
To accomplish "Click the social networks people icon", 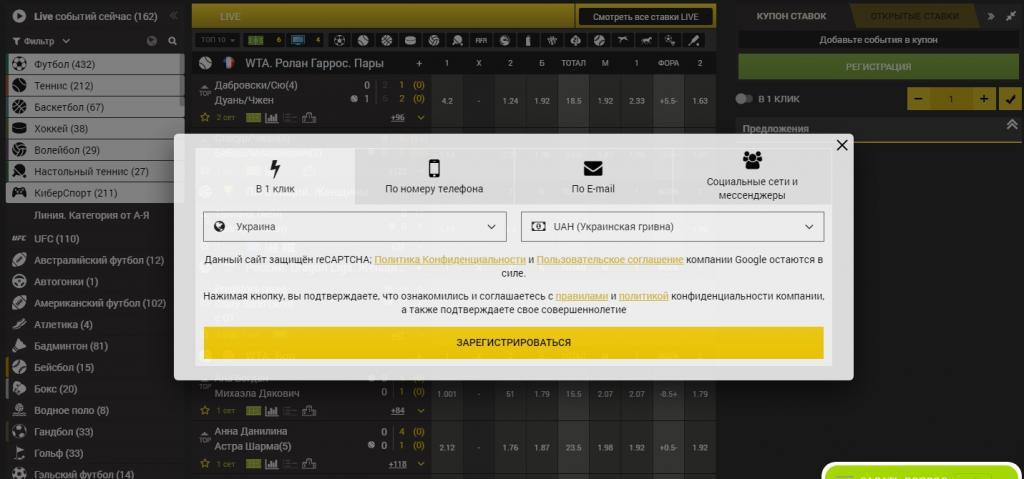I will 752,159.
